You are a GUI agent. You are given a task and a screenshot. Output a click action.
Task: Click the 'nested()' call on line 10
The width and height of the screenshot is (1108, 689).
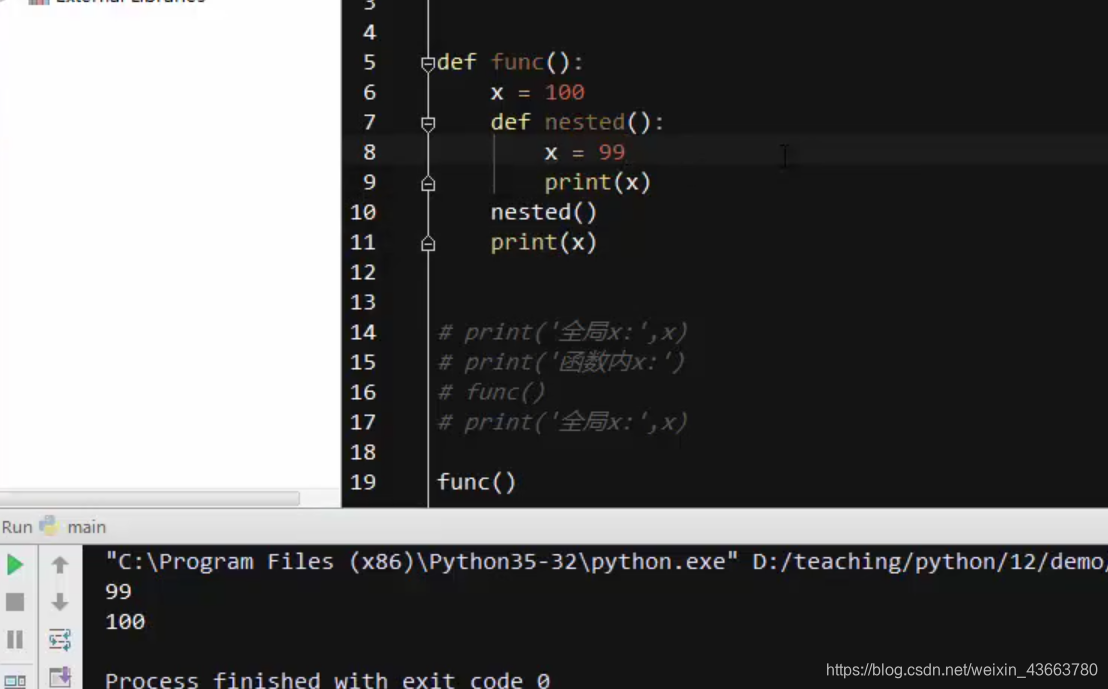pyautogui.click(x=543, y=212)
